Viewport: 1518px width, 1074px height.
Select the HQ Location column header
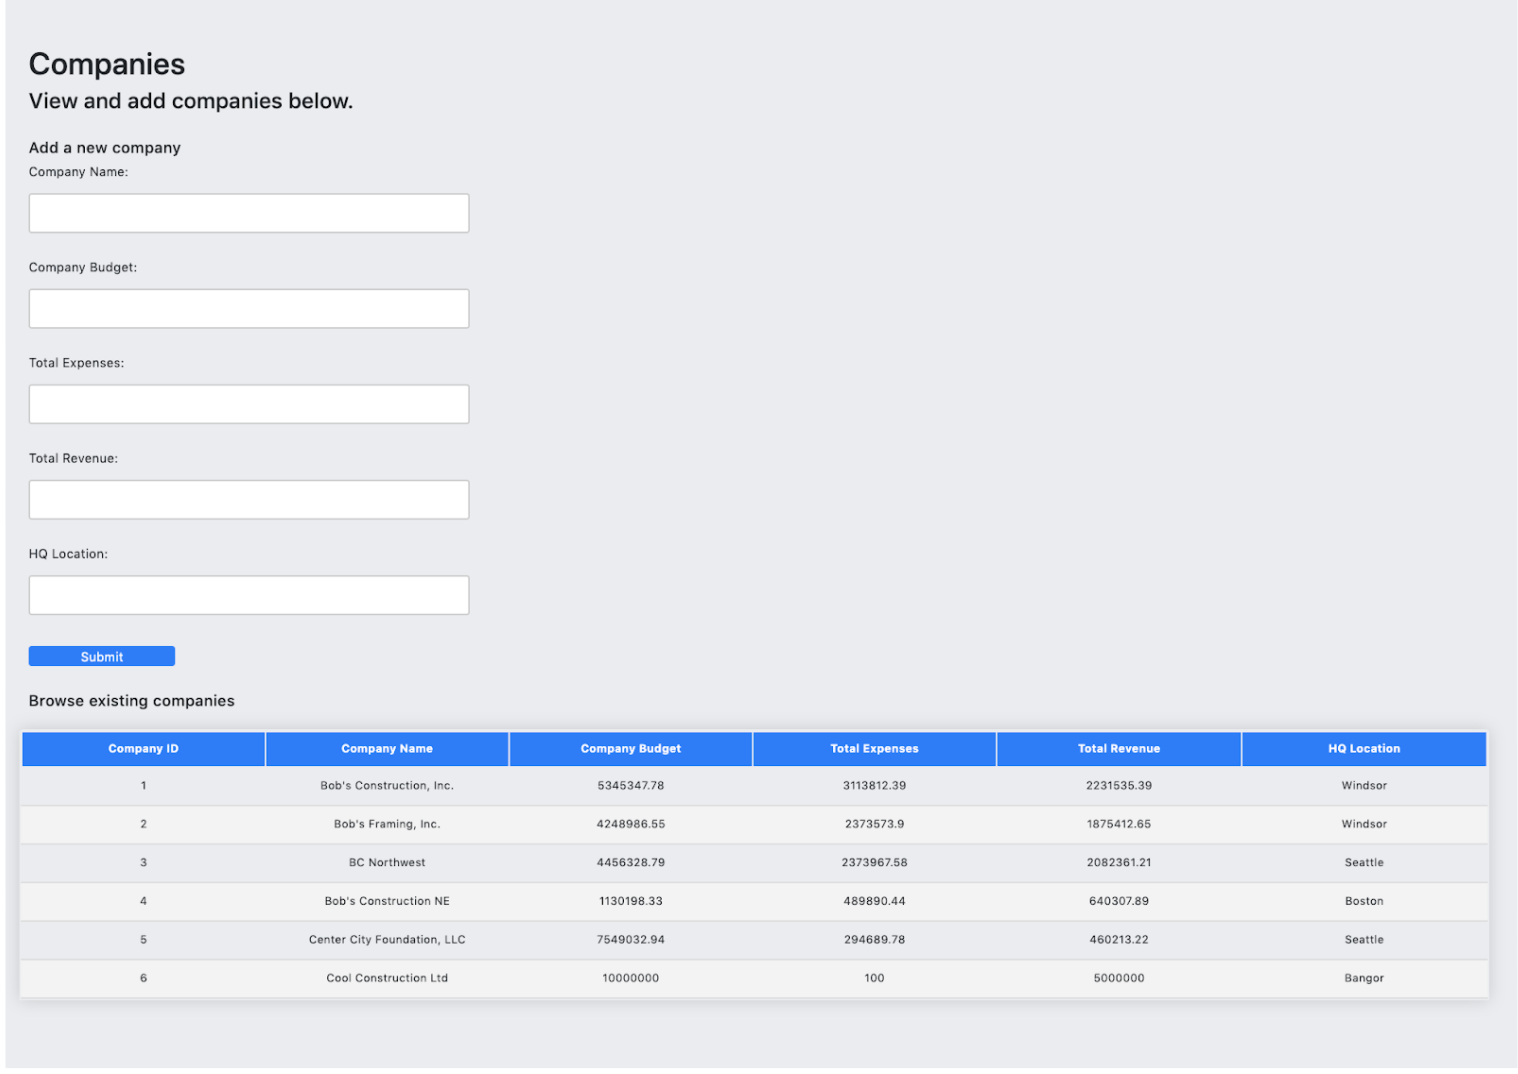(1363, 748)
